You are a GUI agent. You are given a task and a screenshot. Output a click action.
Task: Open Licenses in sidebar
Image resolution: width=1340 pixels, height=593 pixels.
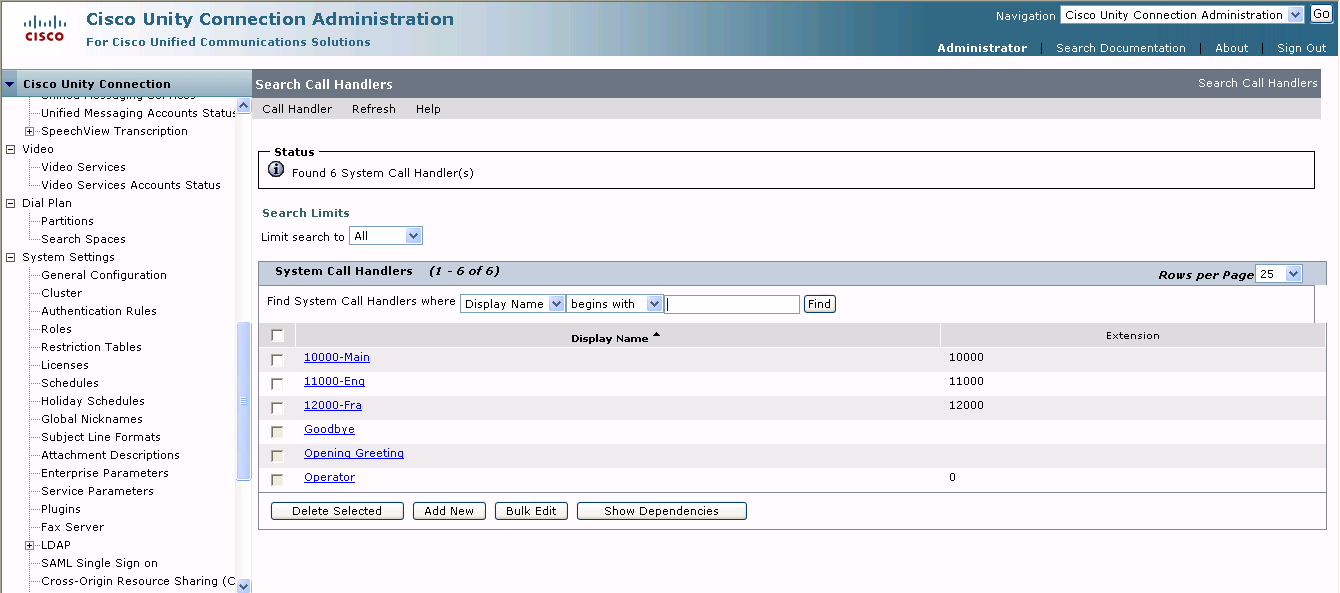[x=65, y=365]
